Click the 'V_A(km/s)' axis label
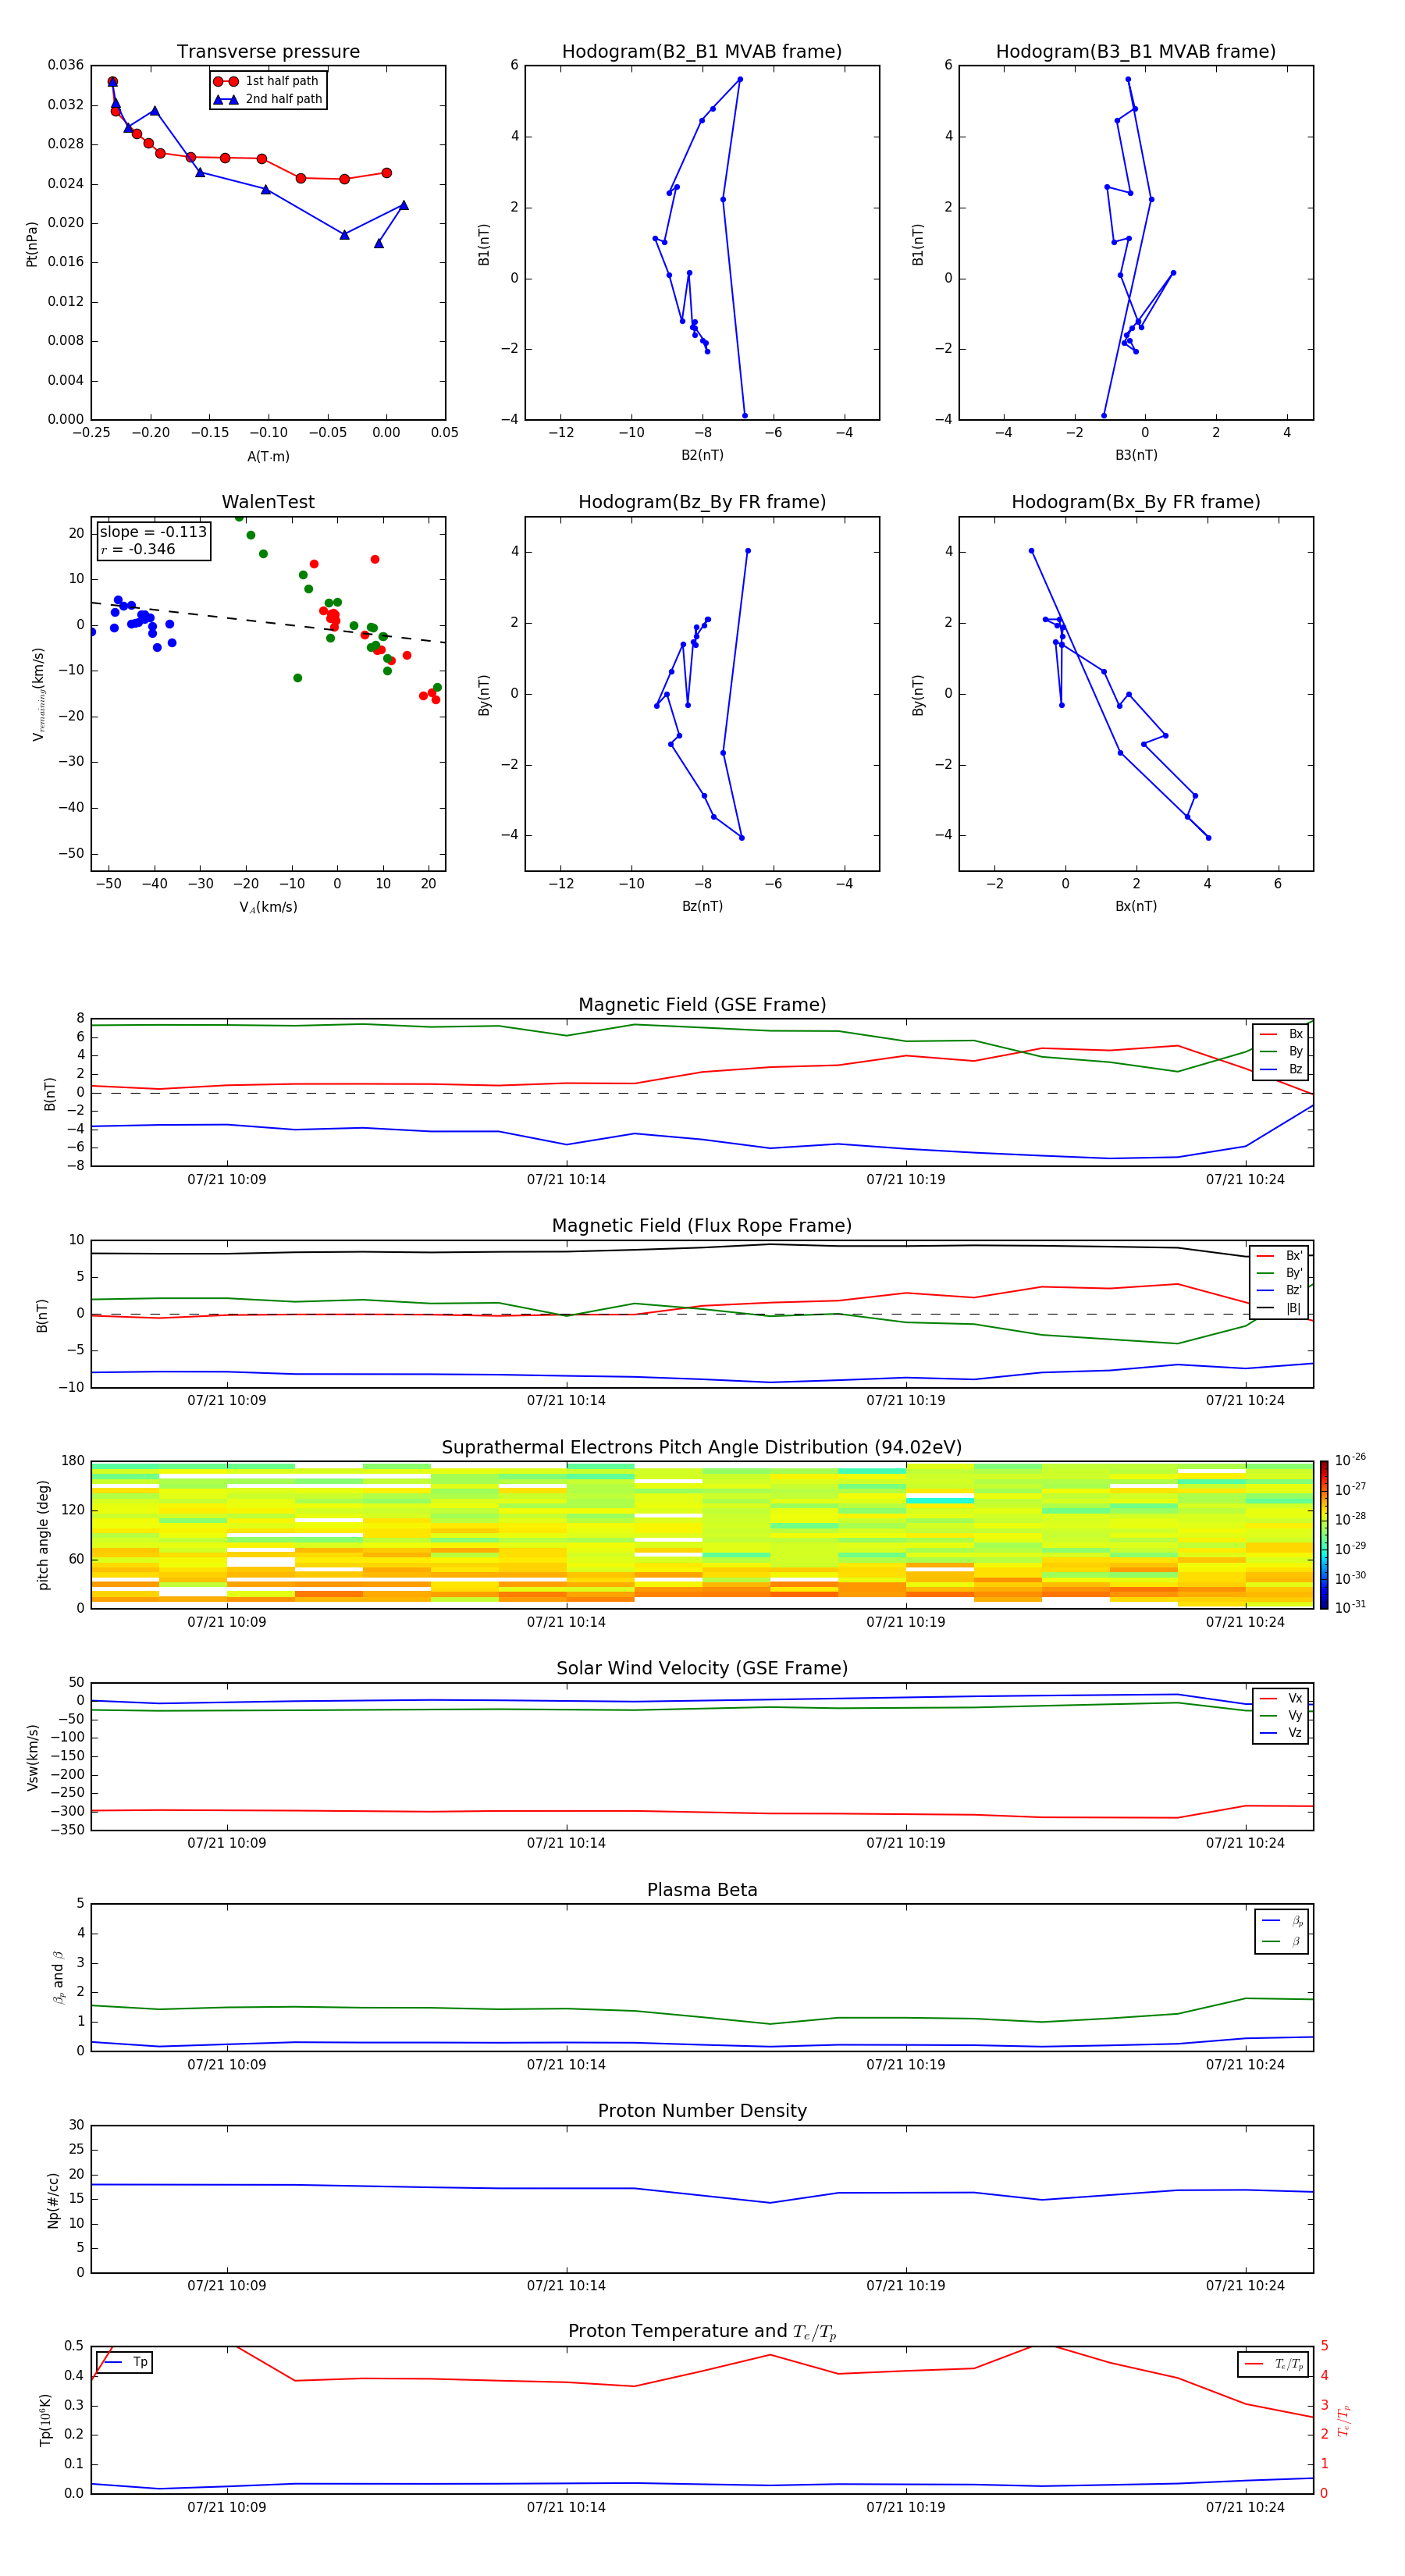1405x2576 pixels. coord(268,907)
